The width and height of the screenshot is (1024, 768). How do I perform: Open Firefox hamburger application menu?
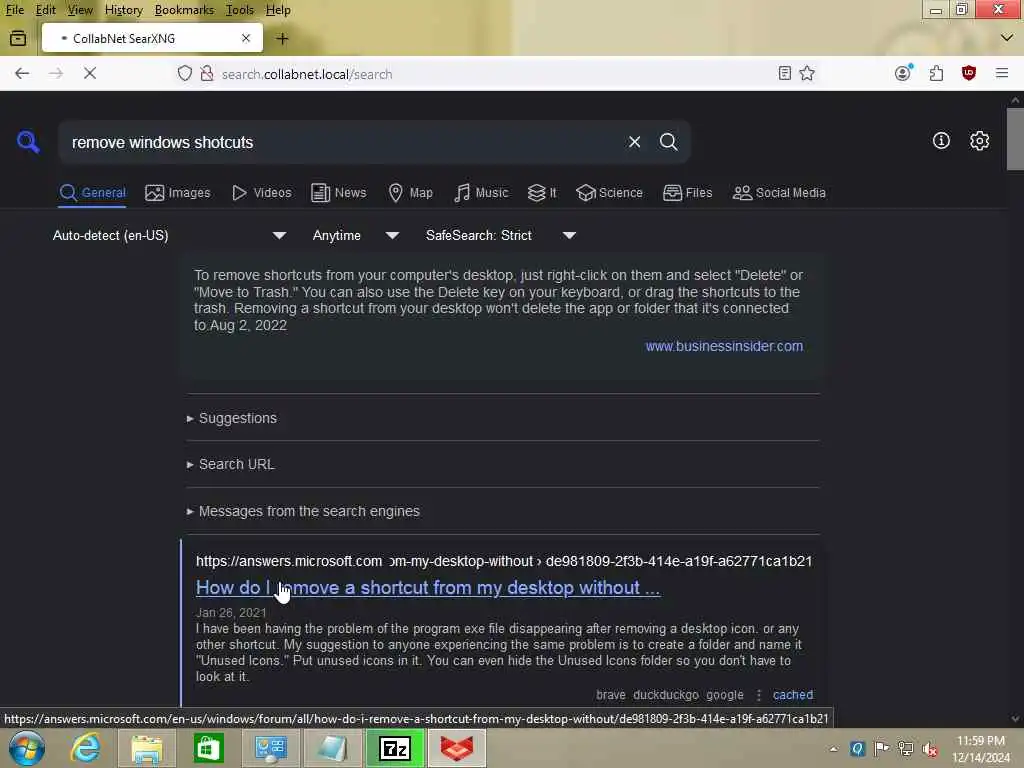coord(1002,73)
